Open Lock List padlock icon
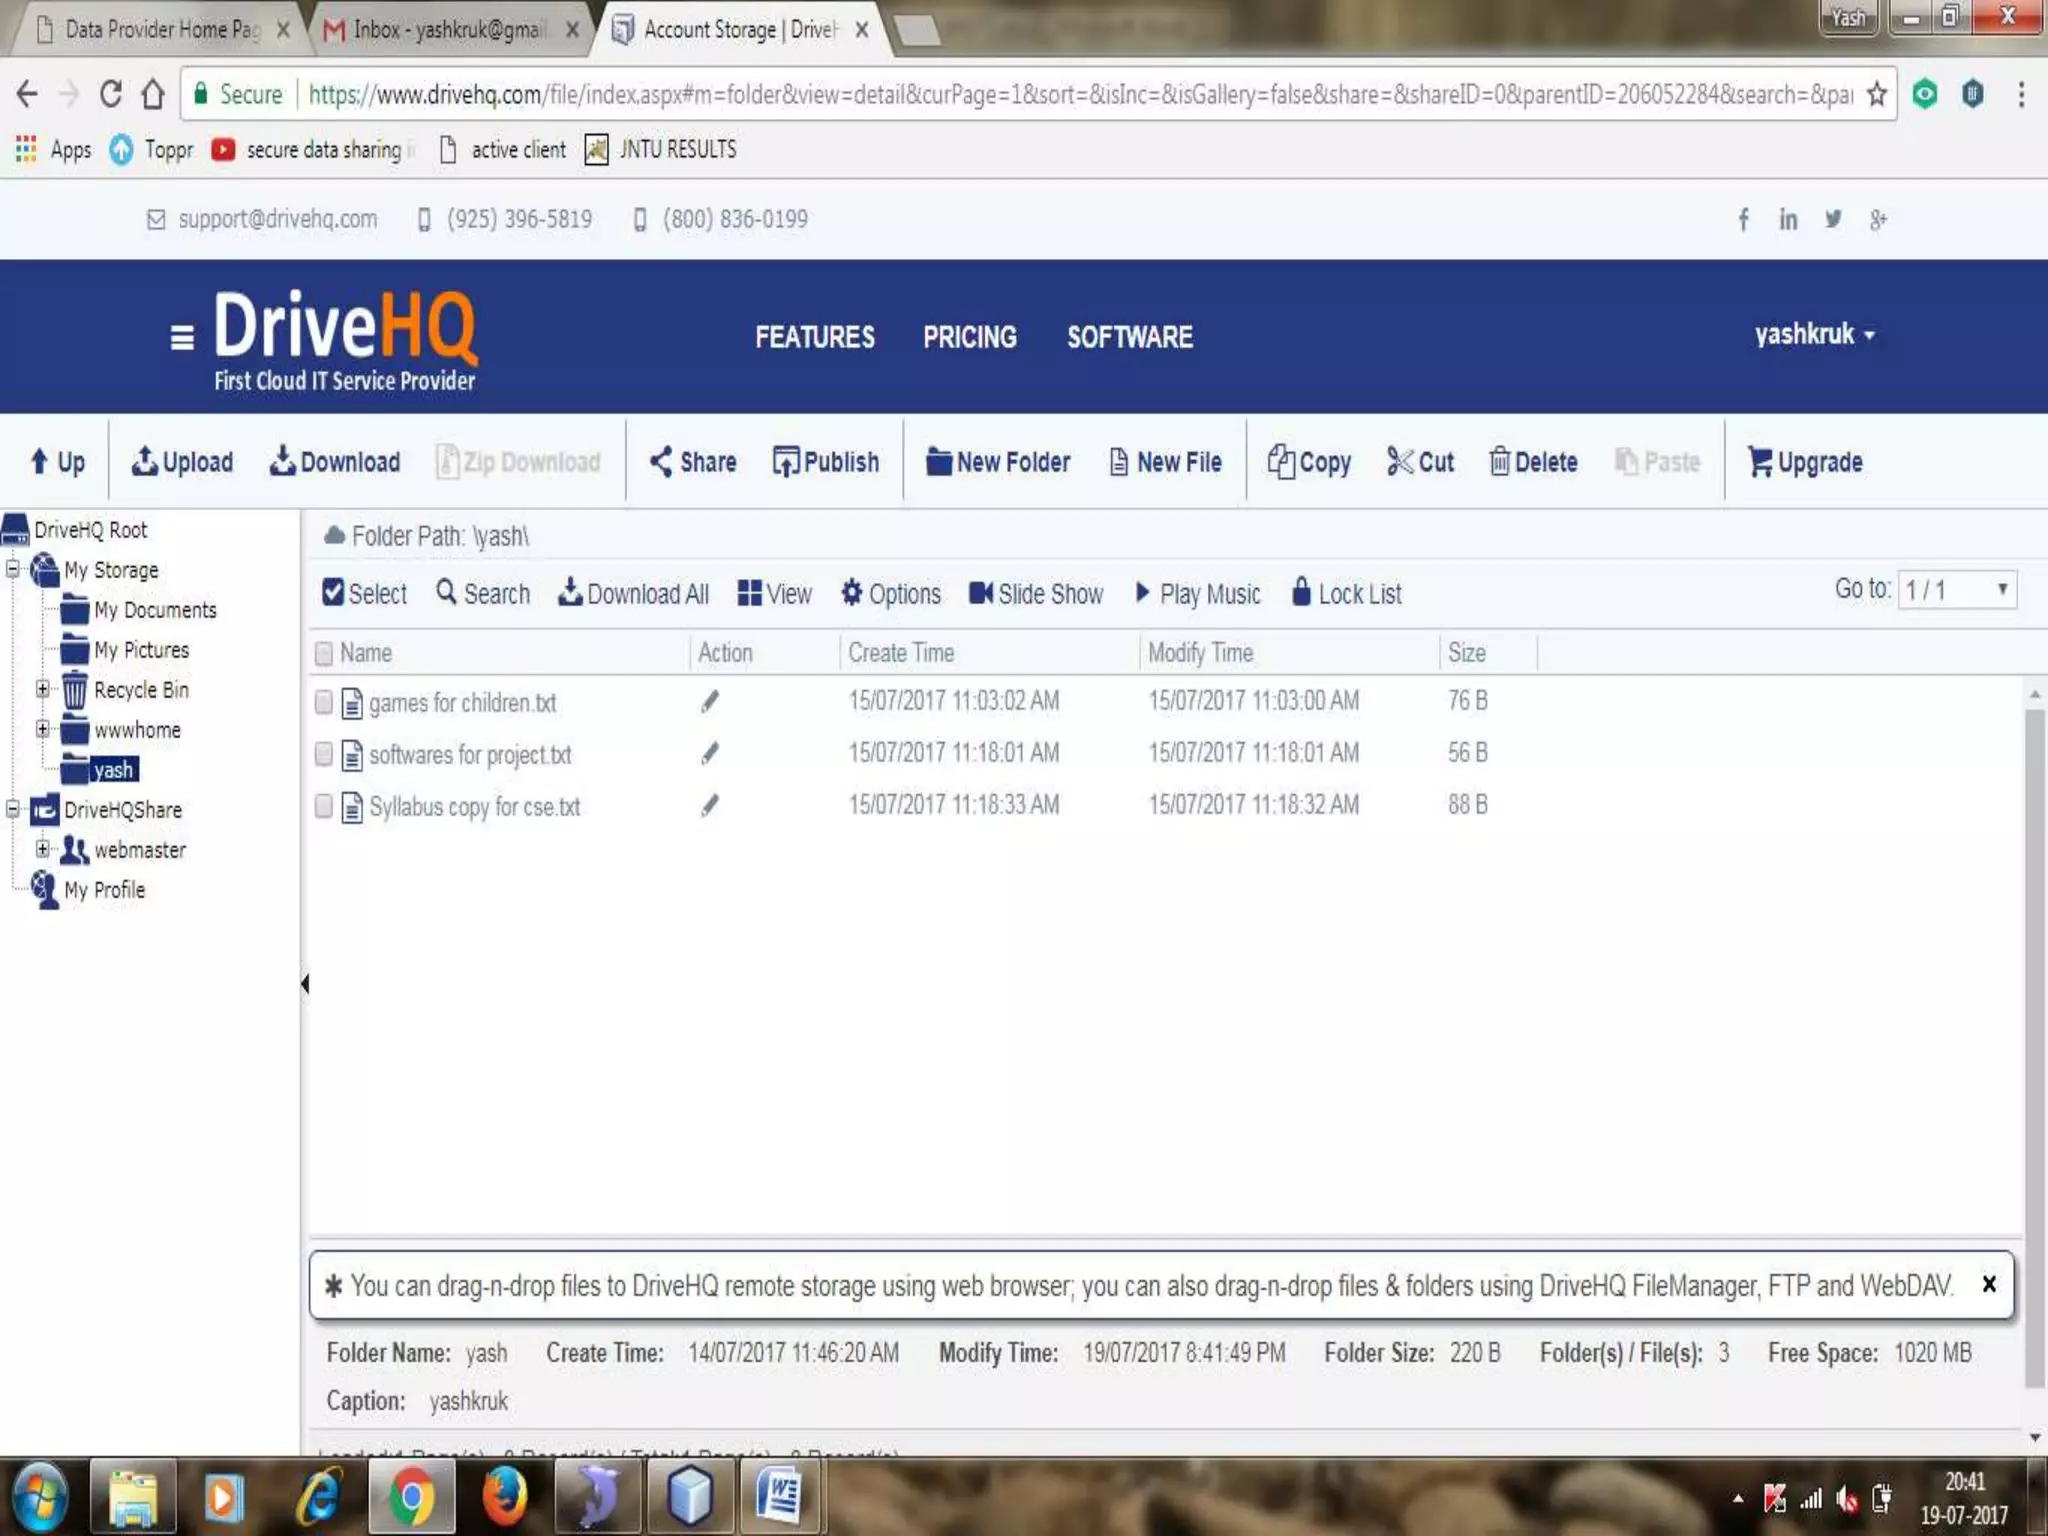The width and height of the screenshot is (2048, 1536). 1301,592
